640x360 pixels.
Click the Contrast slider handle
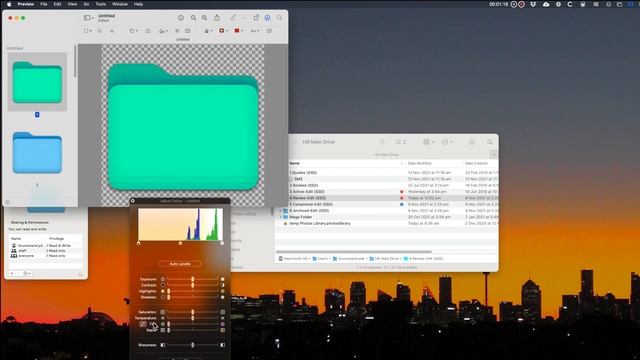(193, 285)
